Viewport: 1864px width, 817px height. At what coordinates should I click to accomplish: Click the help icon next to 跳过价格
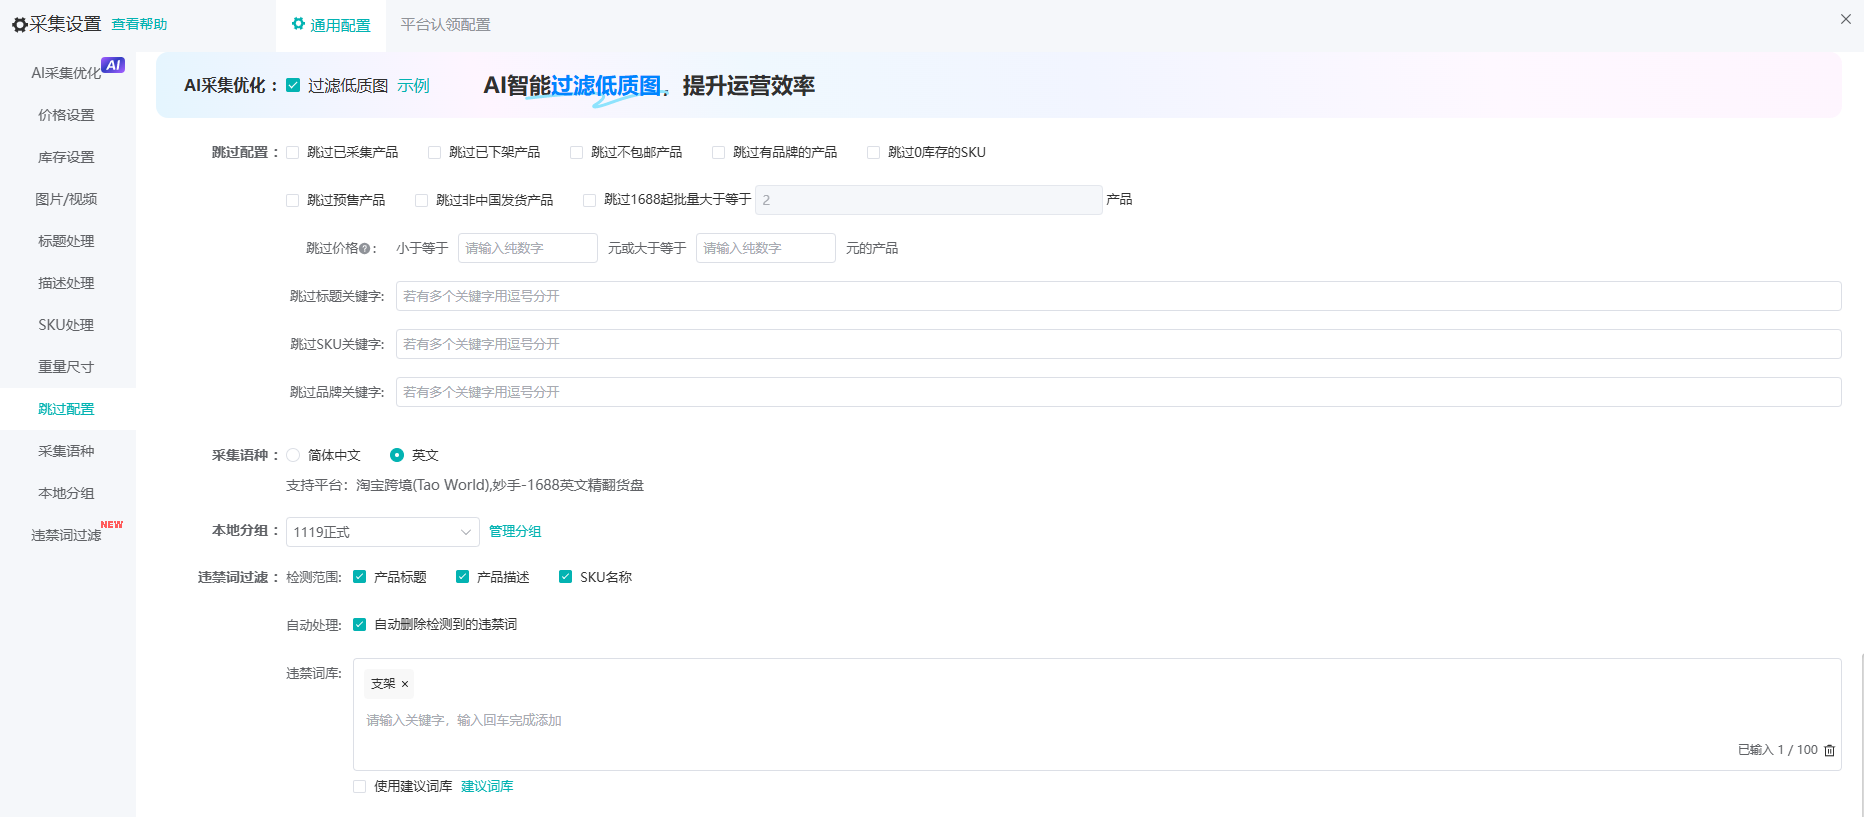pos(365,249)
